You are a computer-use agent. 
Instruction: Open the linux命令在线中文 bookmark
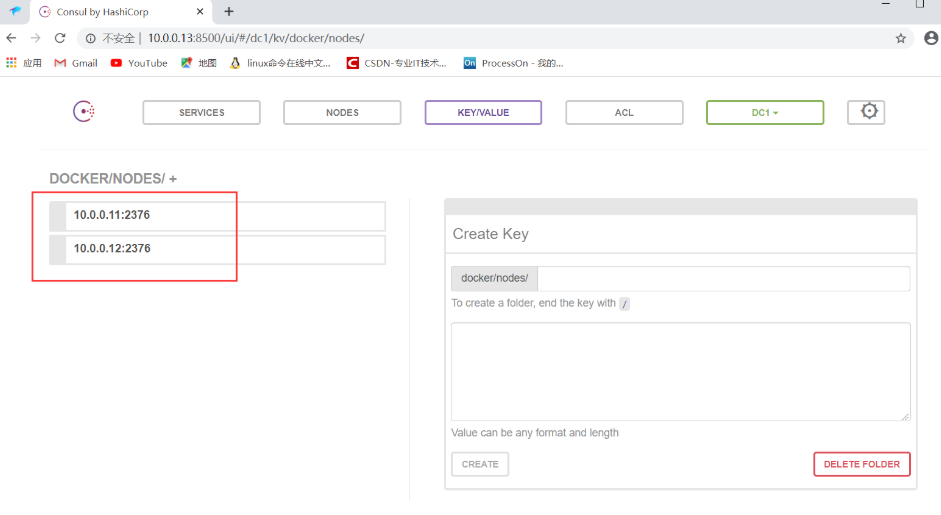pos(280,63)
